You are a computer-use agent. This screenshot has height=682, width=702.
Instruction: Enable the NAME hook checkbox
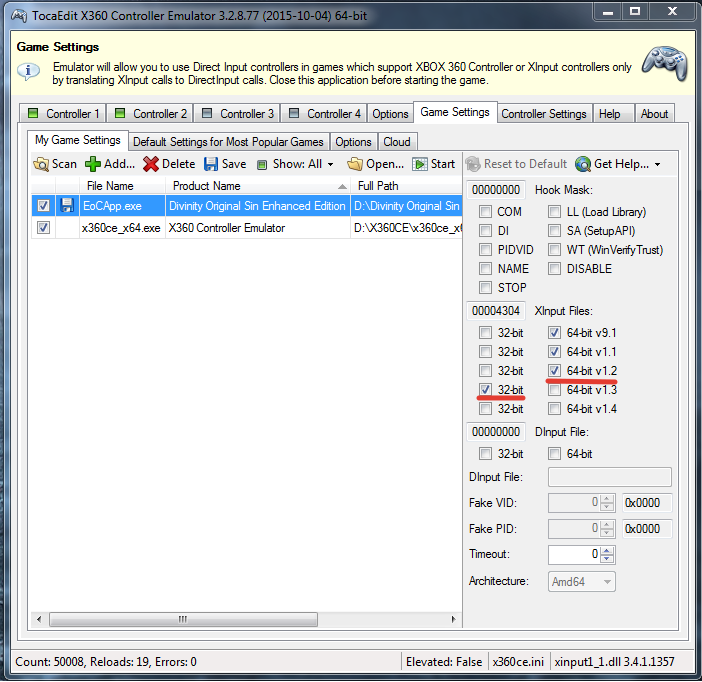coord(485,269)
